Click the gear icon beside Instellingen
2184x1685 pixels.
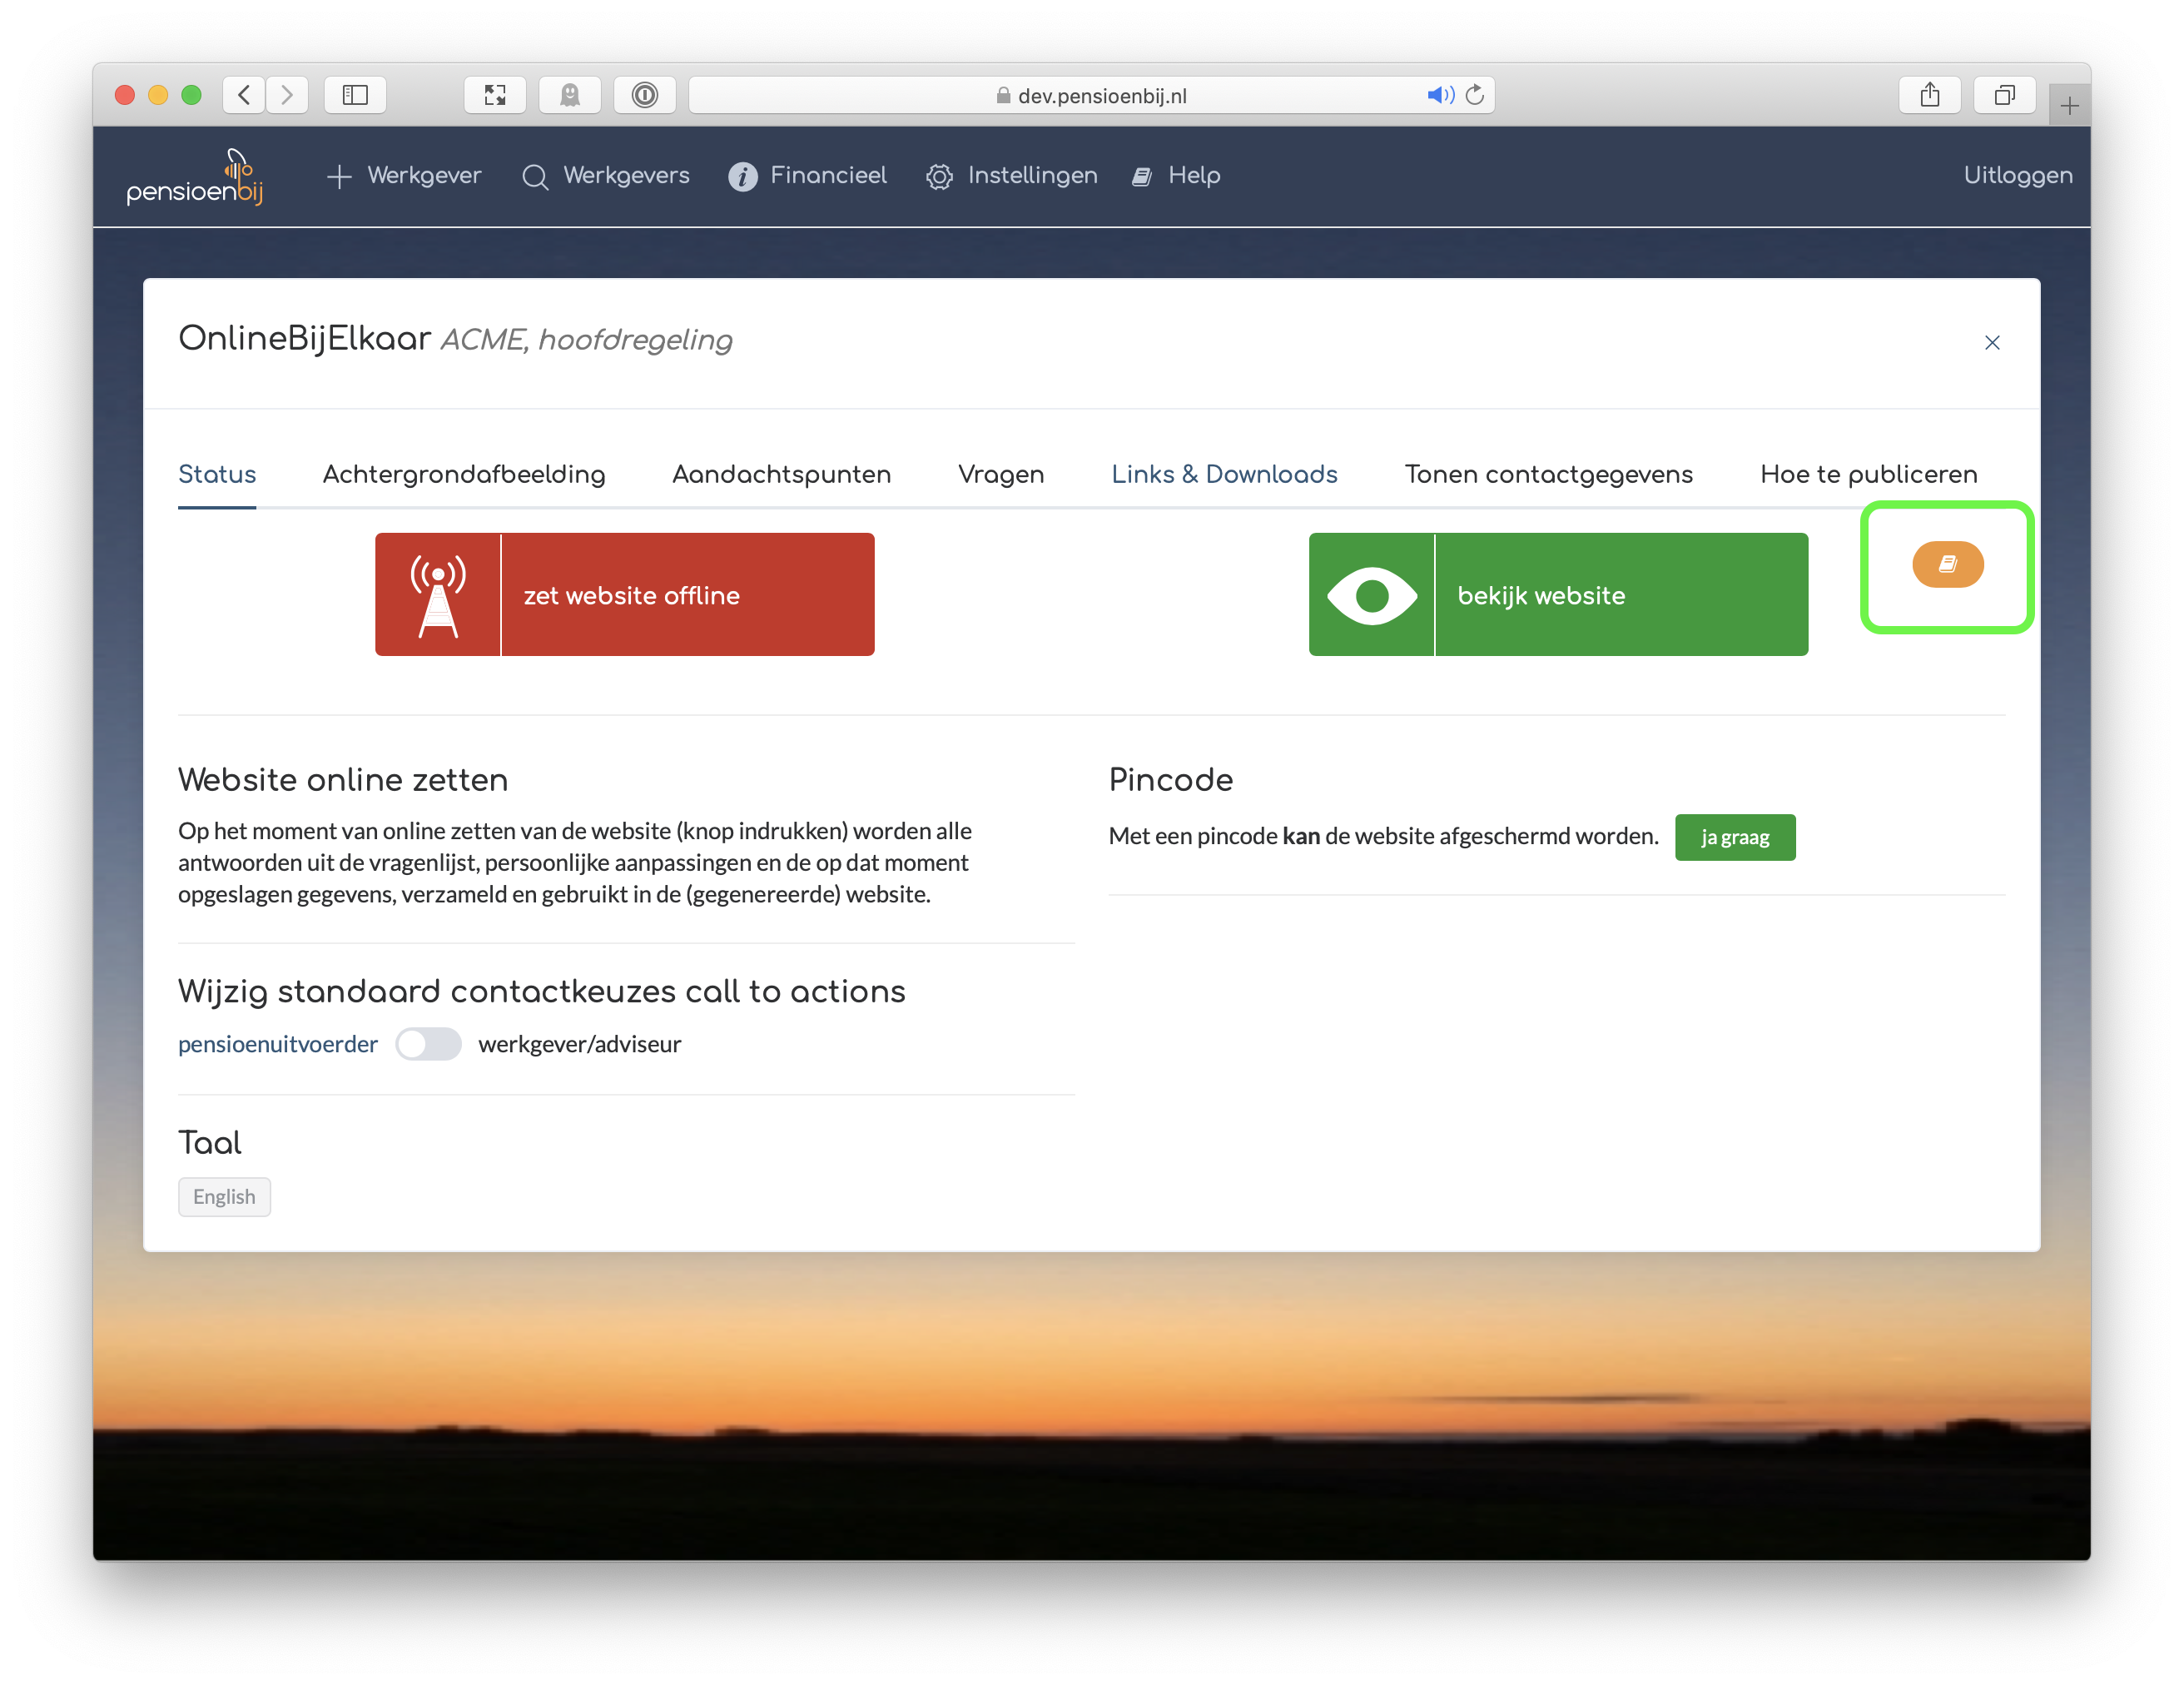click(939, 177)
